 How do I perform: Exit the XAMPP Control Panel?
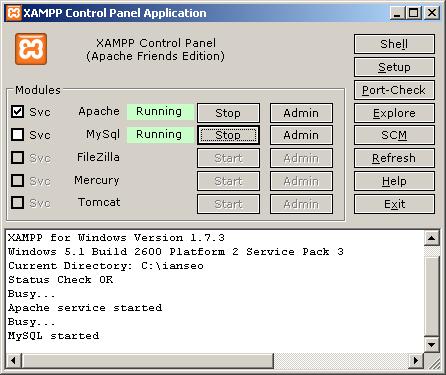(394, 204)
